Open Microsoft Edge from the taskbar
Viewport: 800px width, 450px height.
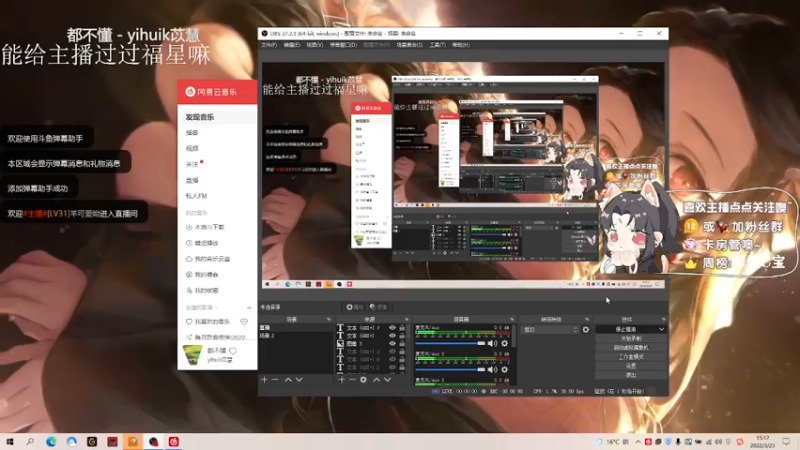[51, 442]
